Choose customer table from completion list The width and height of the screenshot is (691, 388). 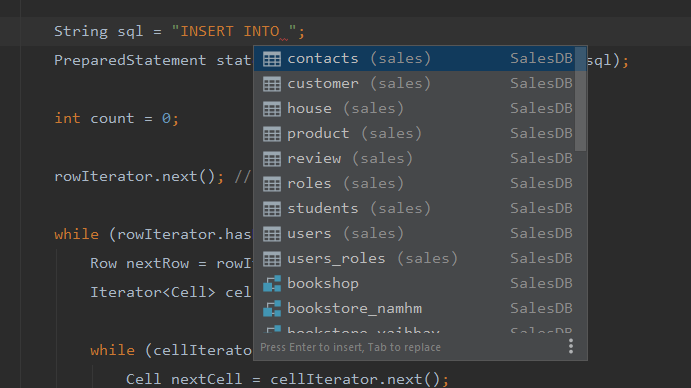tap(414, 83)
